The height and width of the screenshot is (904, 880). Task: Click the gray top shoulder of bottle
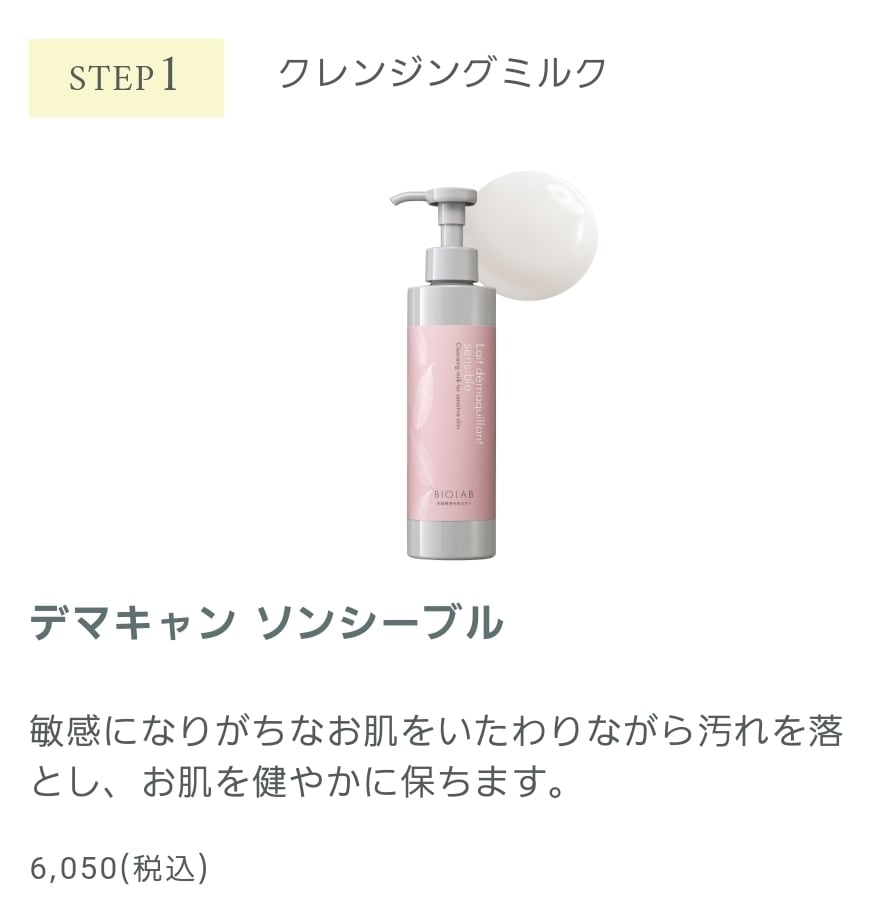click(452, 303)
